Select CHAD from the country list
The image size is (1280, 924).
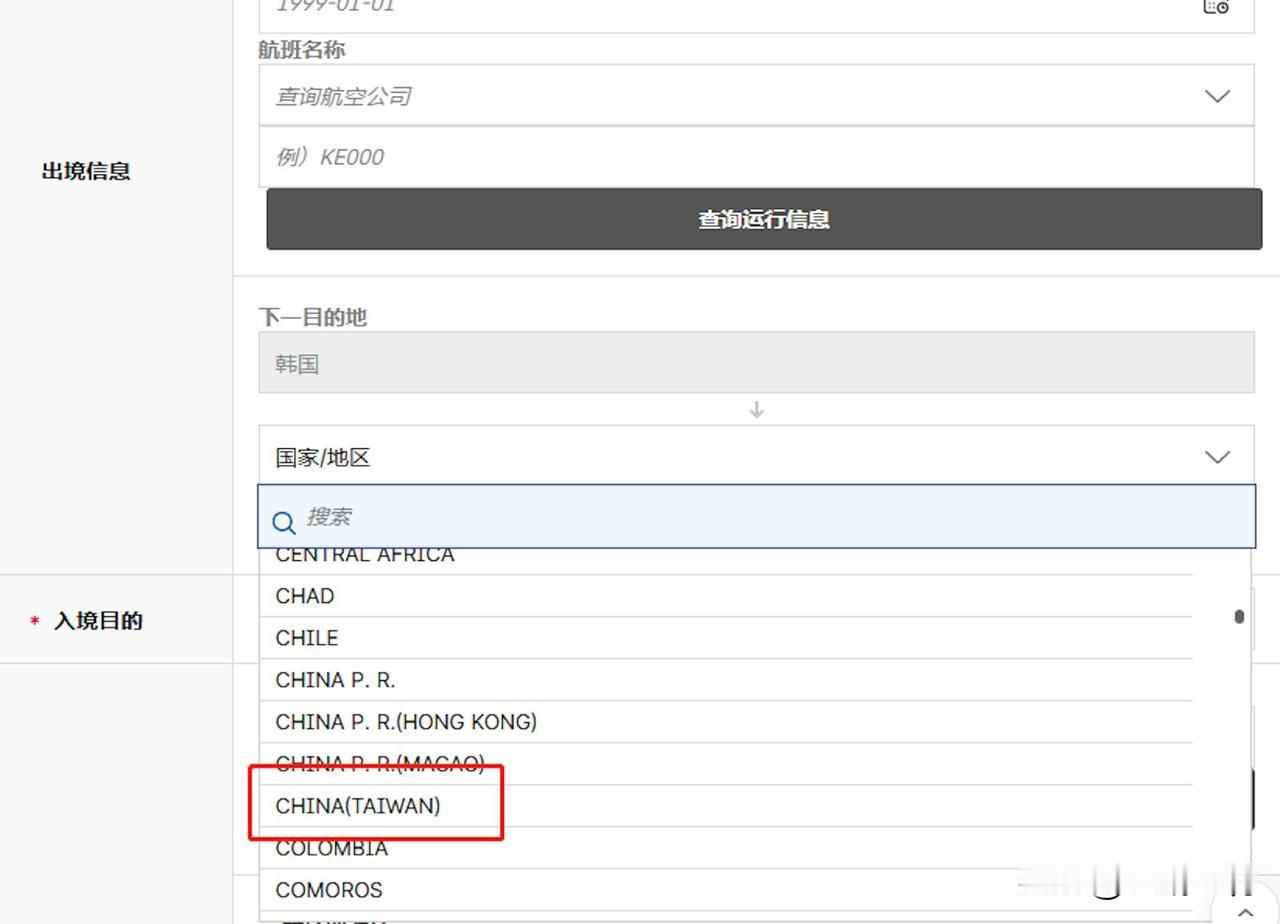[400, 595]
